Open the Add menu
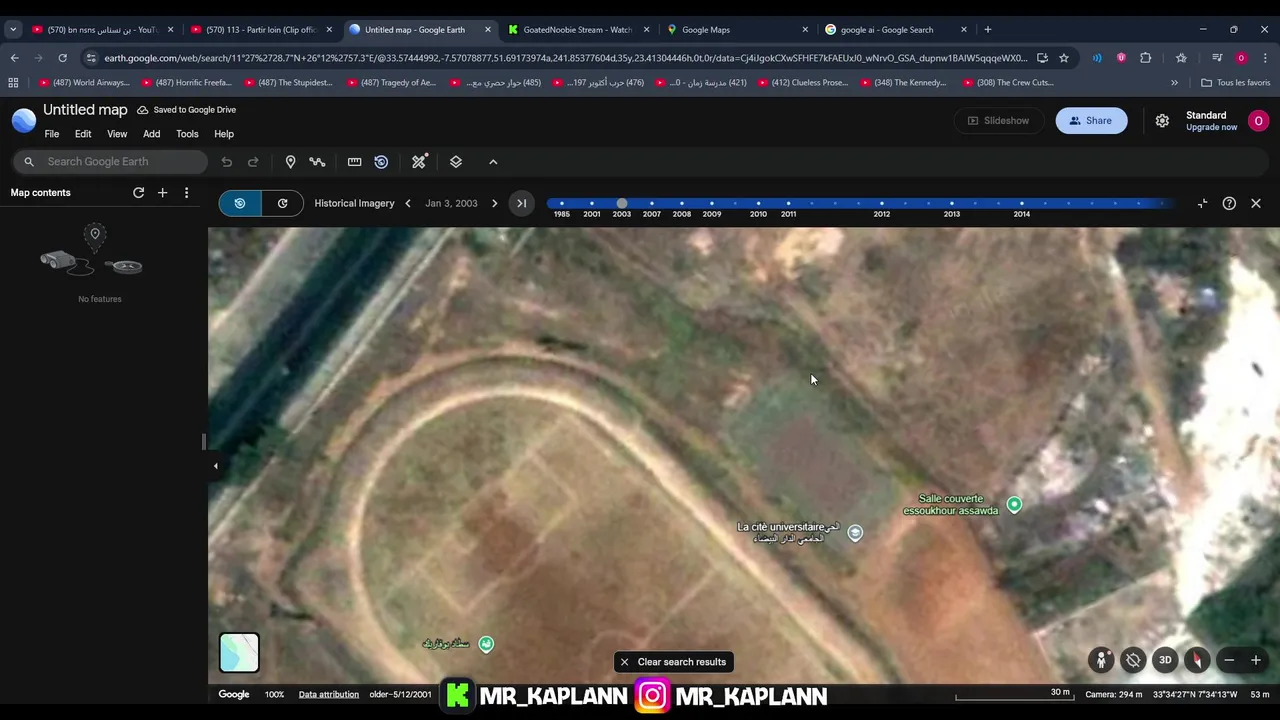The height and width of the screenshot is (720, 1280). click(x=151, y=134)
